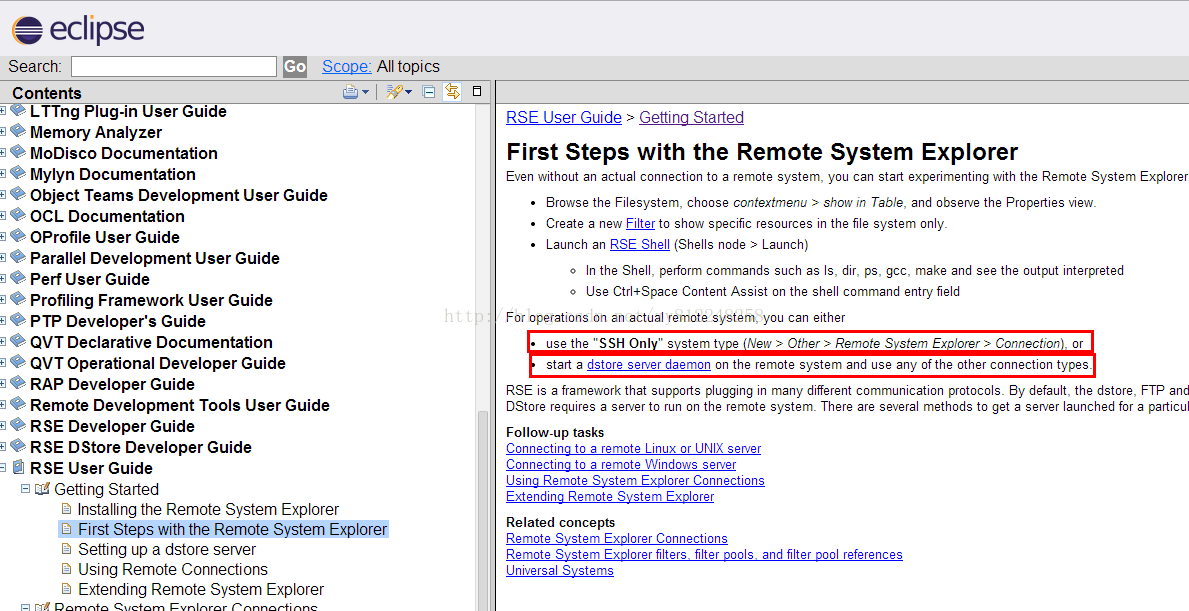Toggle the Link with Contents icon

pyautogui.click(x=453, y=92)
